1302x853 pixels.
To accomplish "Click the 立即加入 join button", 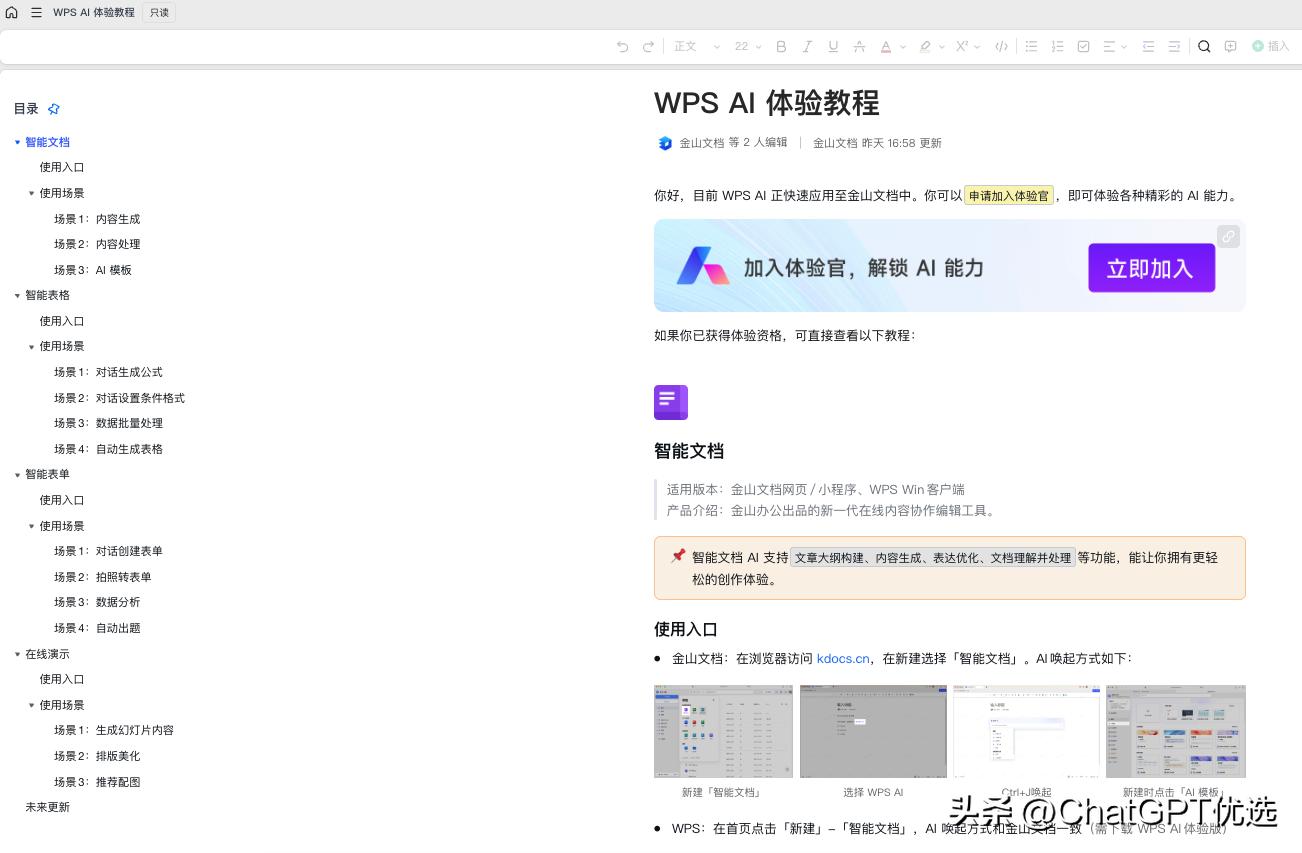I will [x=1151, y=268].
